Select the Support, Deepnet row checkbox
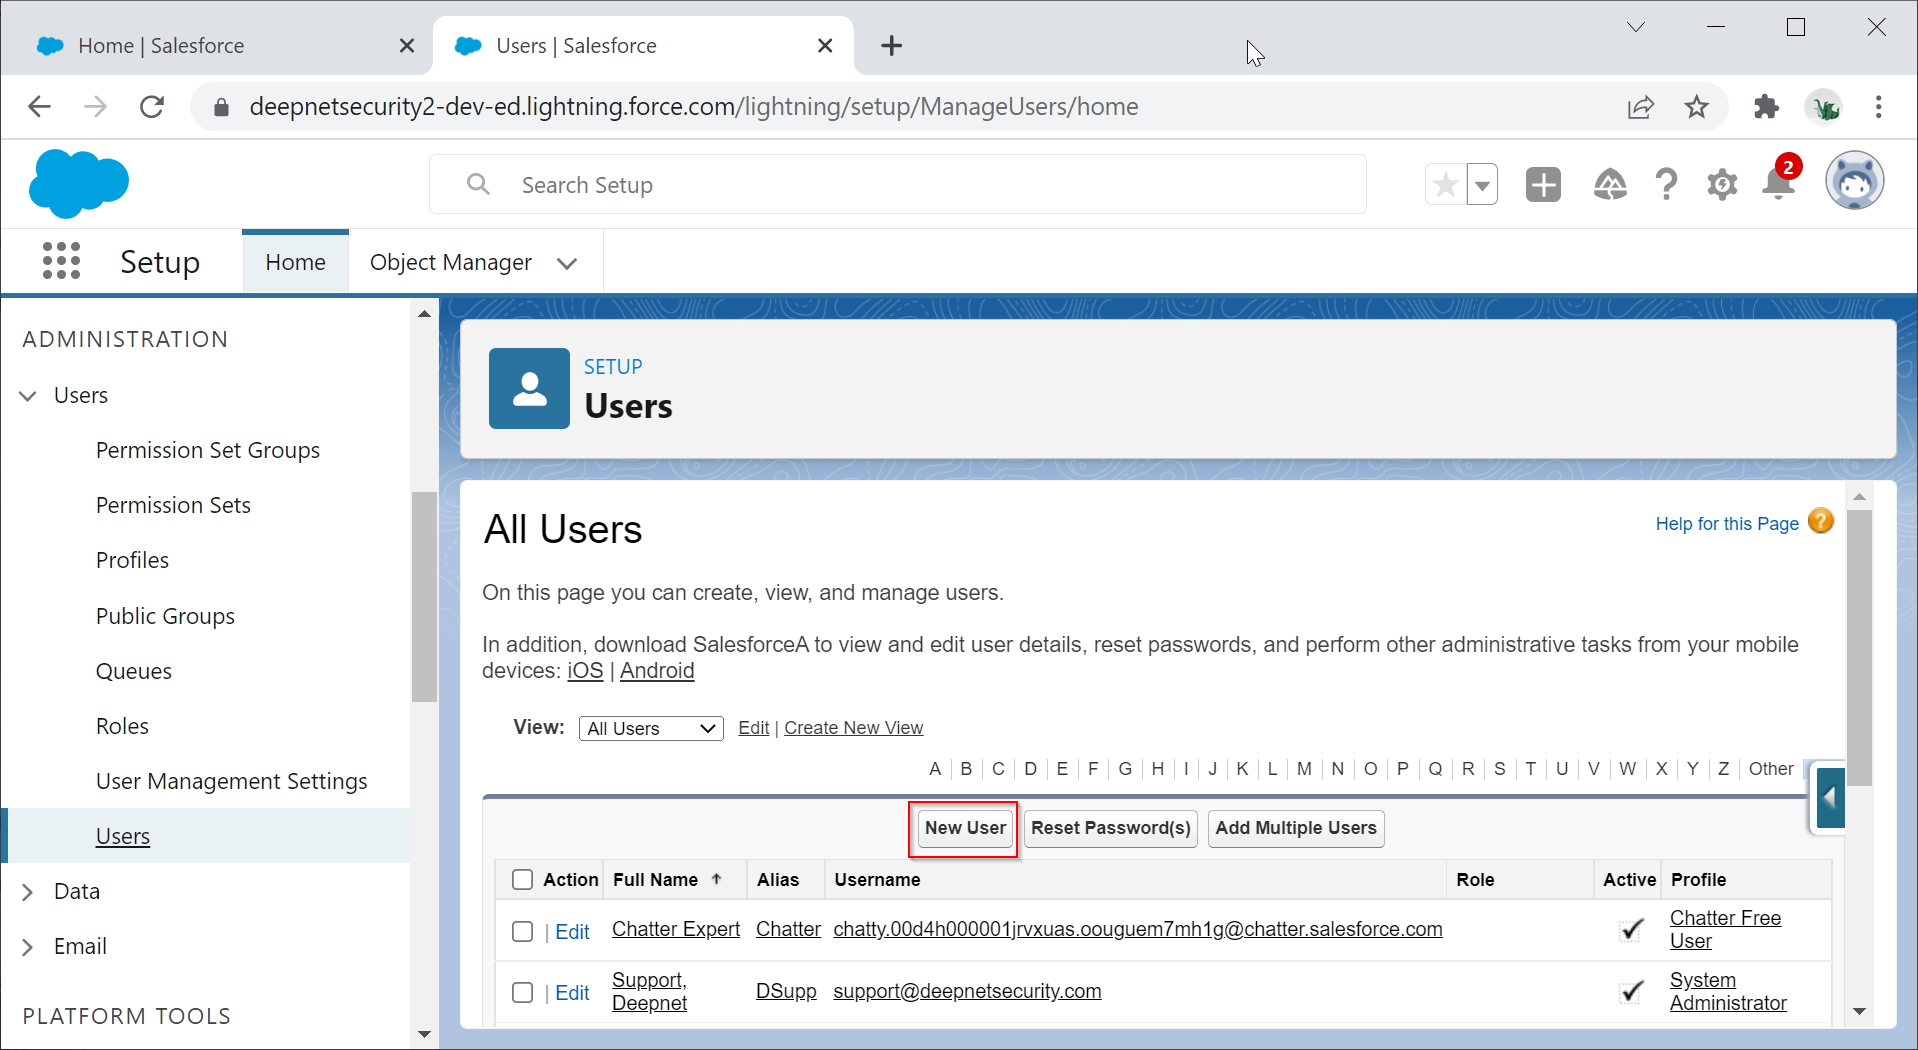This screenshot has width=1918, height=1050. pyautogui.click(x=522, y=993)
